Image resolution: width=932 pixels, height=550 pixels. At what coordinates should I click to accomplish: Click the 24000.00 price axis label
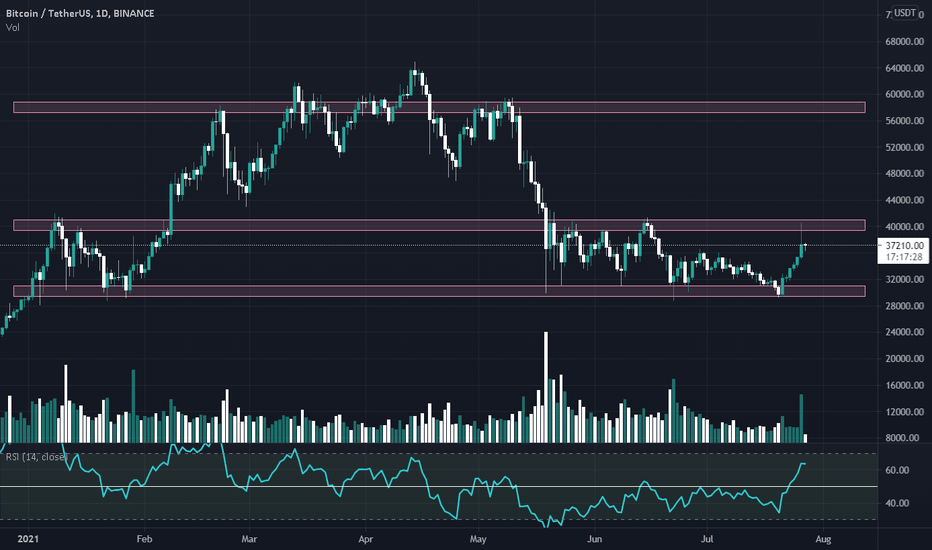click(904, 332)
